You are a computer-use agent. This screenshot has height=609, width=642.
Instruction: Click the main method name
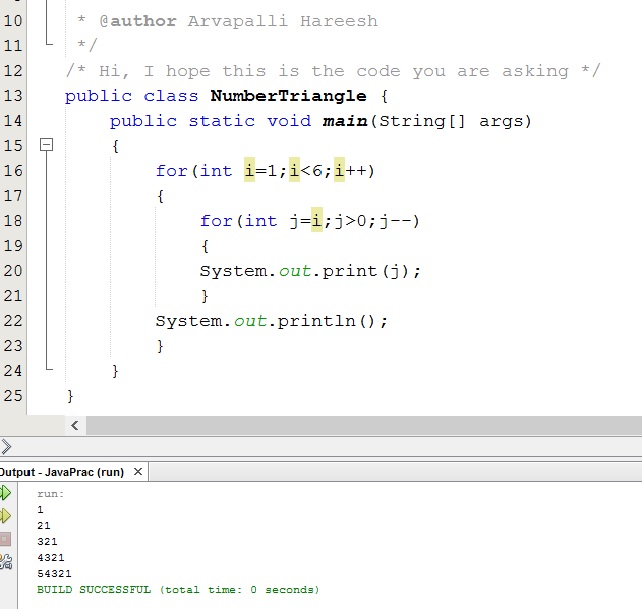(x=345, y=121)
